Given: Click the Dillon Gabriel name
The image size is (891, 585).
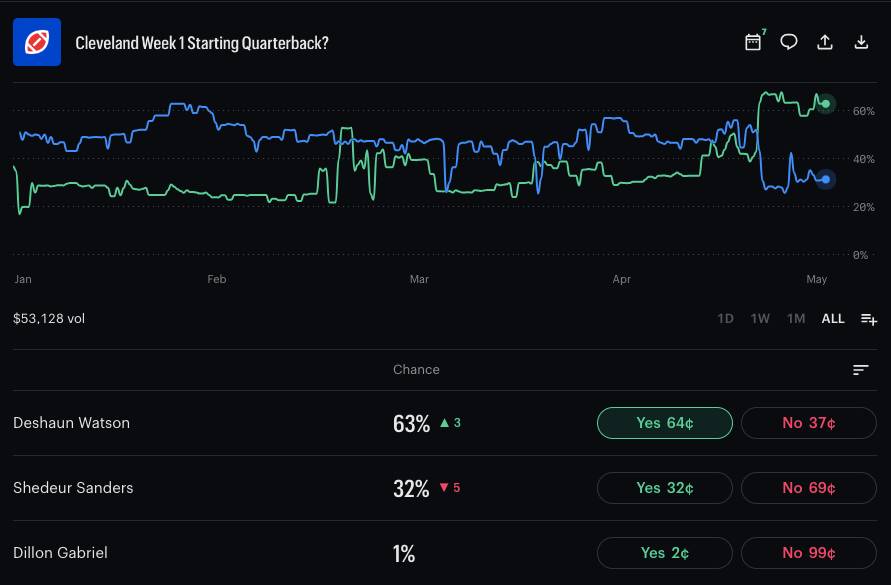Looking at the screenshot, I should tap(60, 553).
